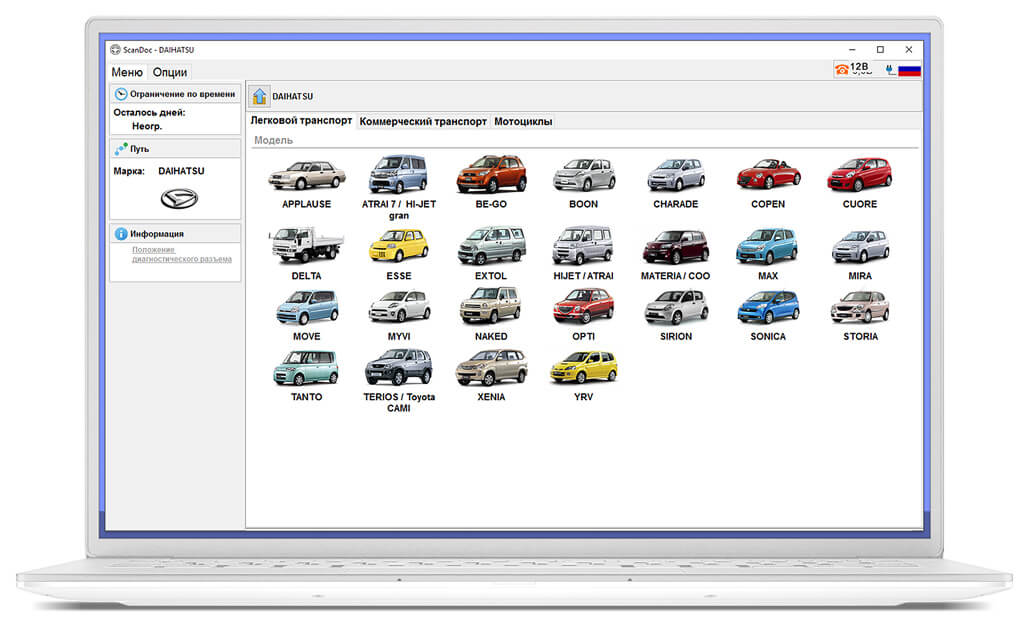Close the ScanDoc window

point(908,50)
